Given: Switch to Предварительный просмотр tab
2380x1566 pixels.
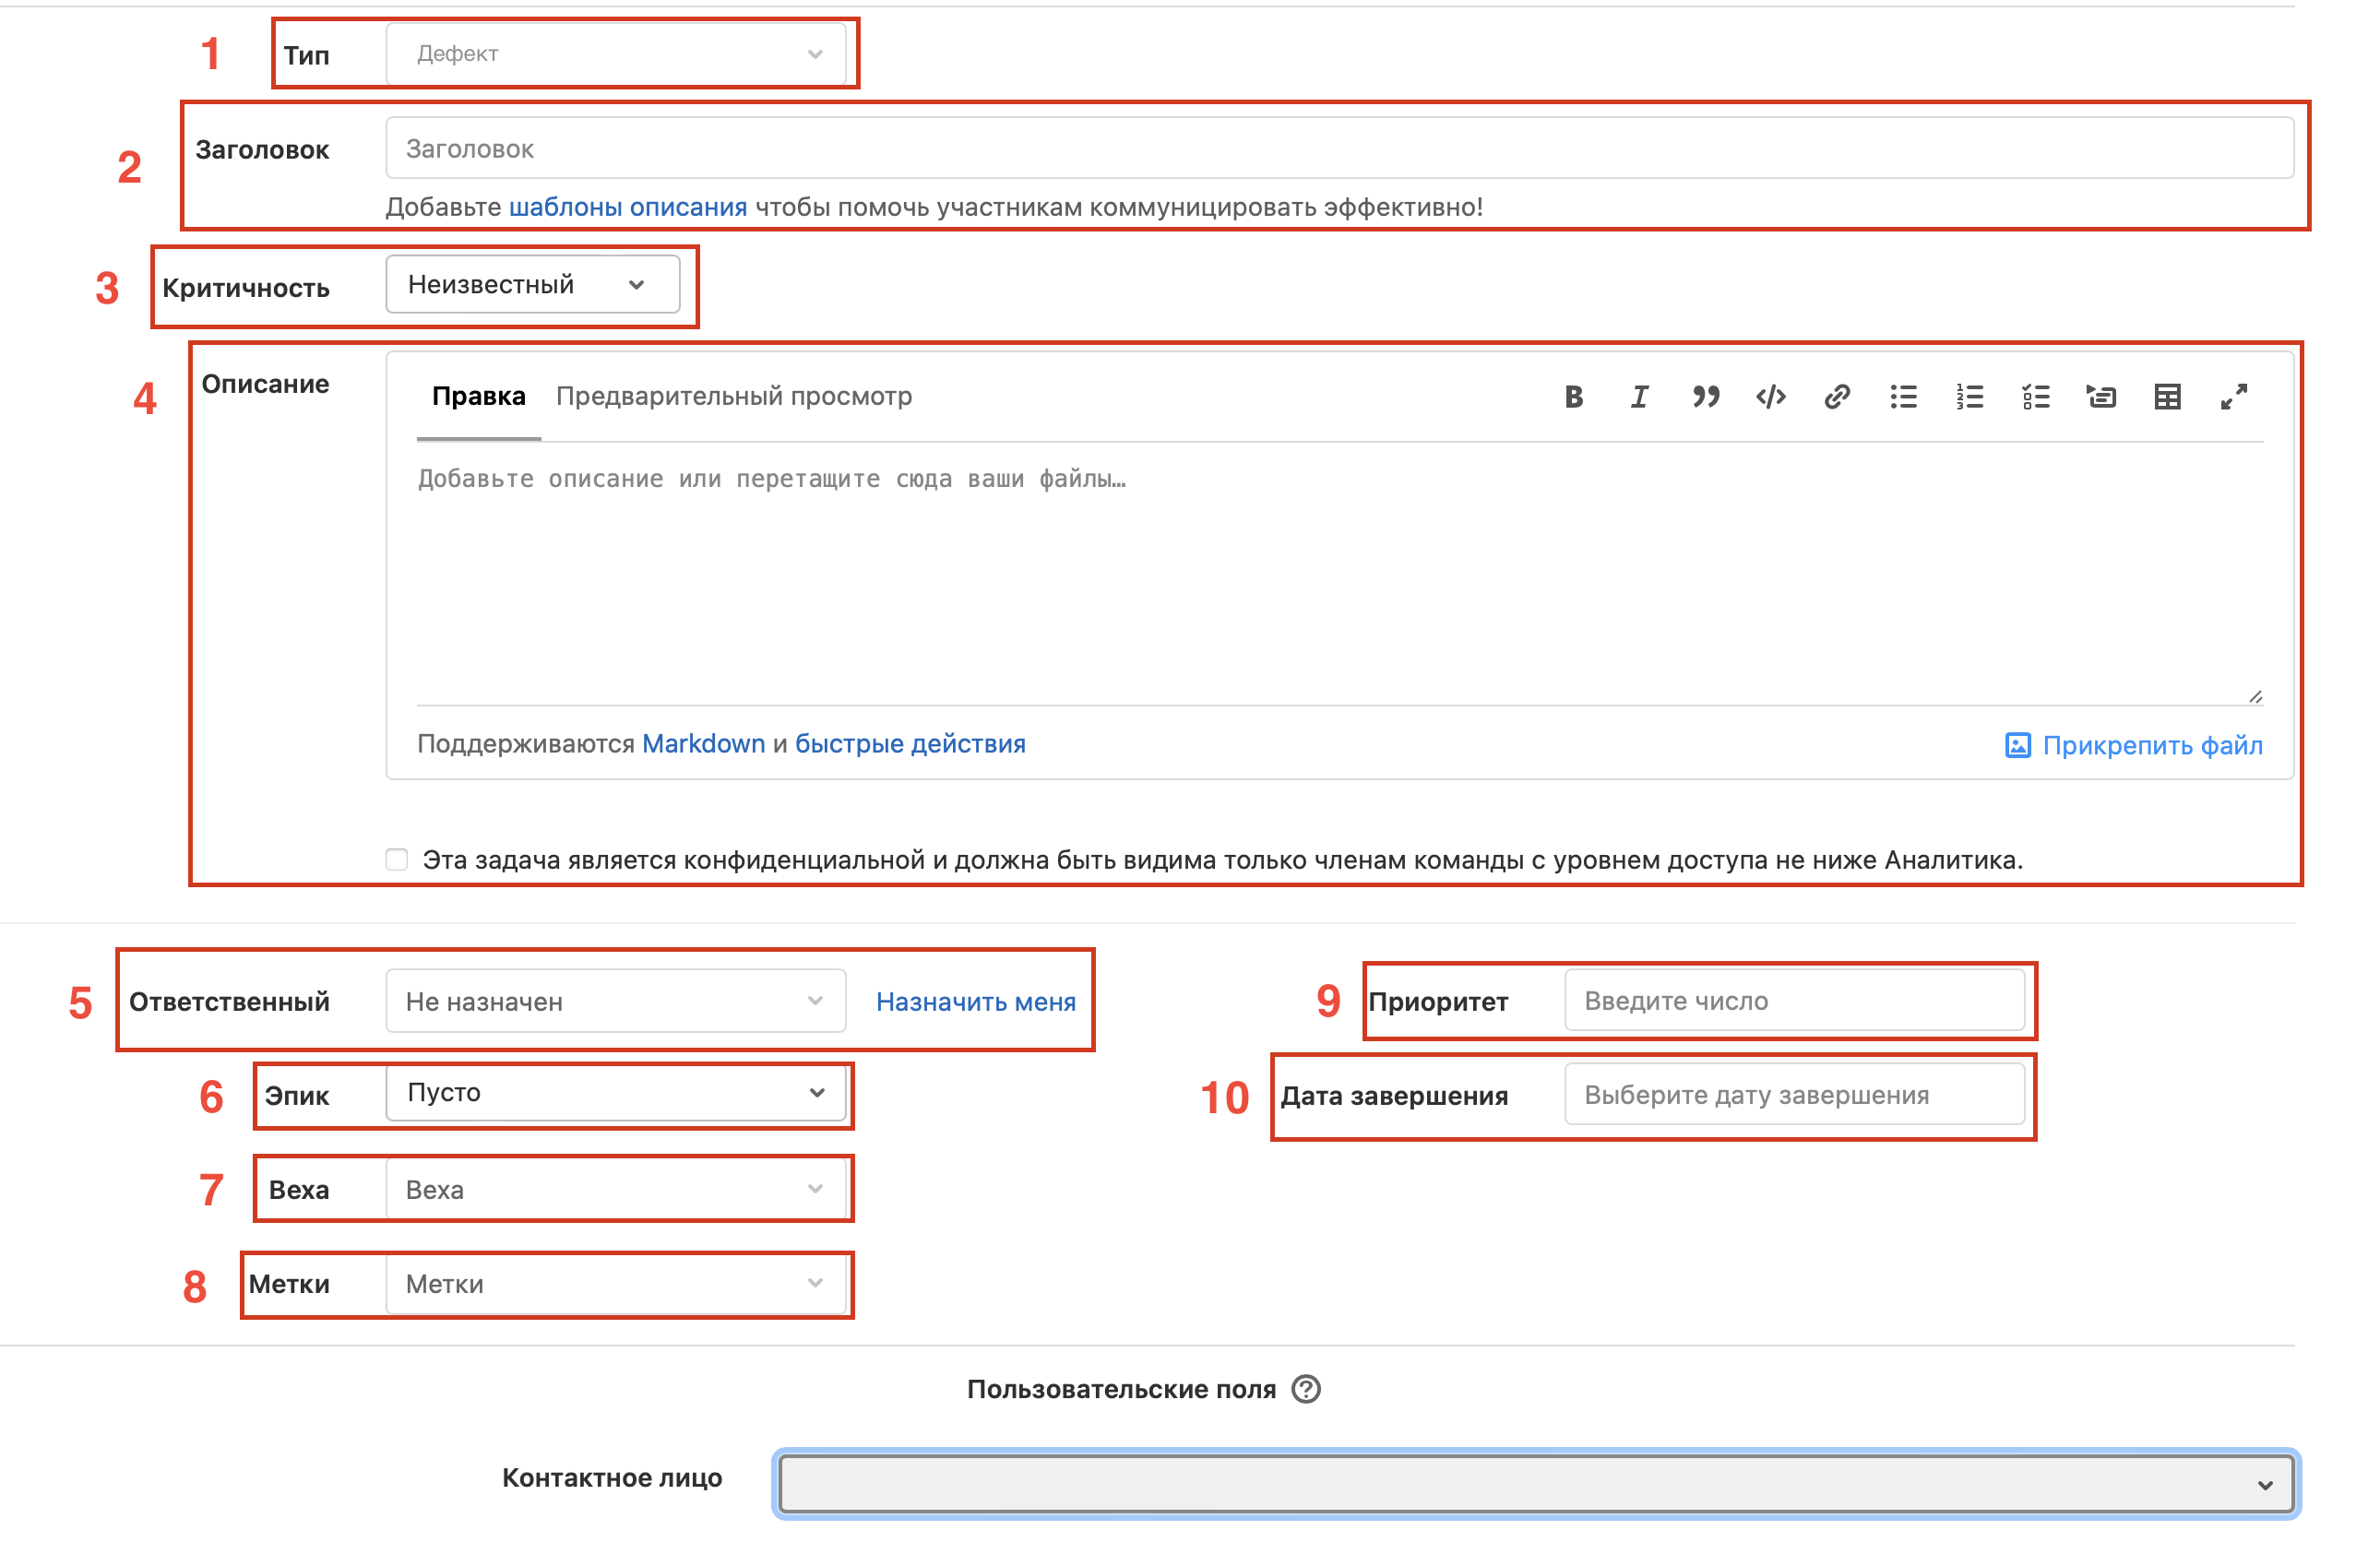Looking at the screenshot, I should click(733, 397).
